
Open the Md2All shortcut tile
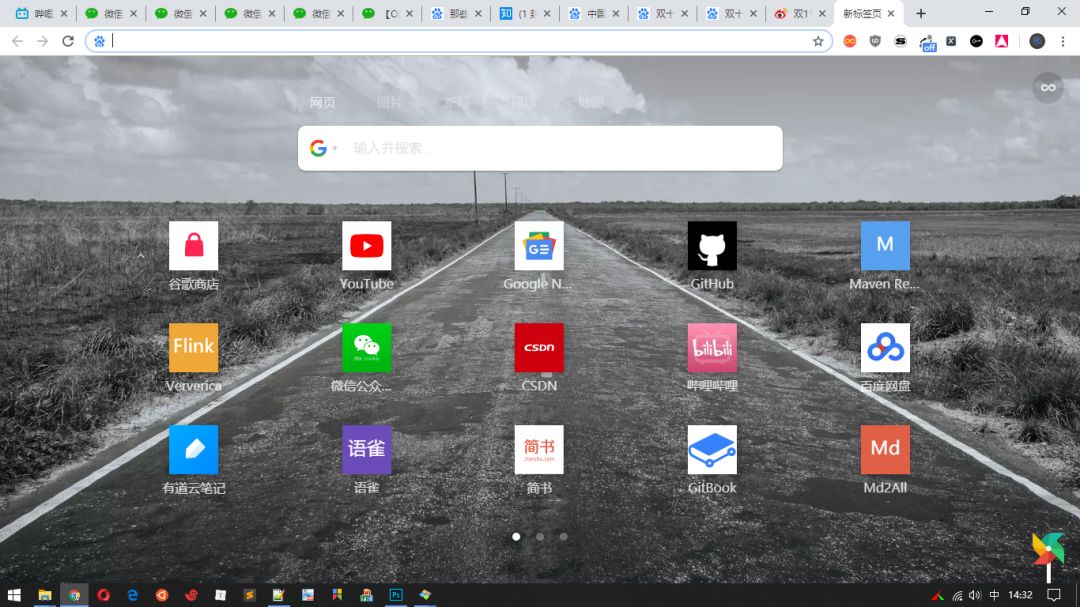pyautogui.click(x=885, y=450)
